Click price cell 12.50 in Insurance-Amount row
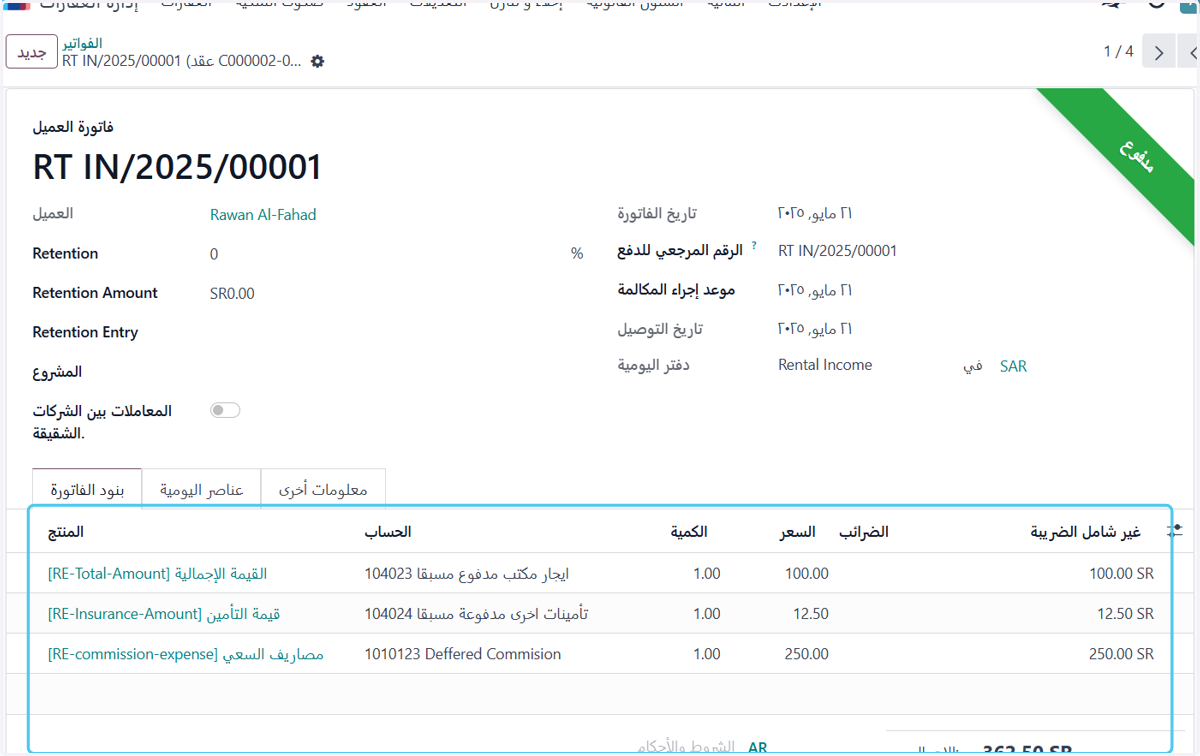Screen dimensions: 1200x756 811,614
